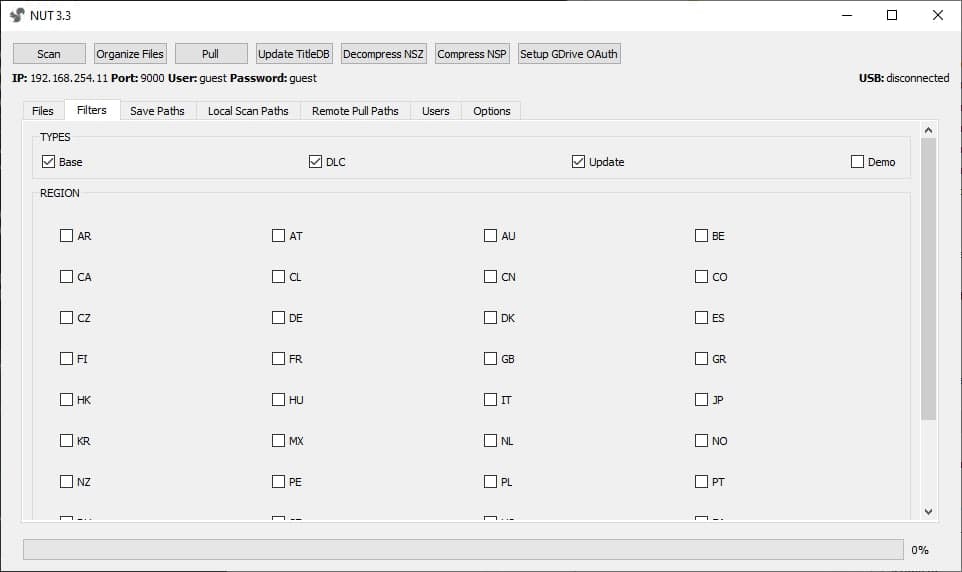Click the Scan button
The image size is (962, 572).
49,54
